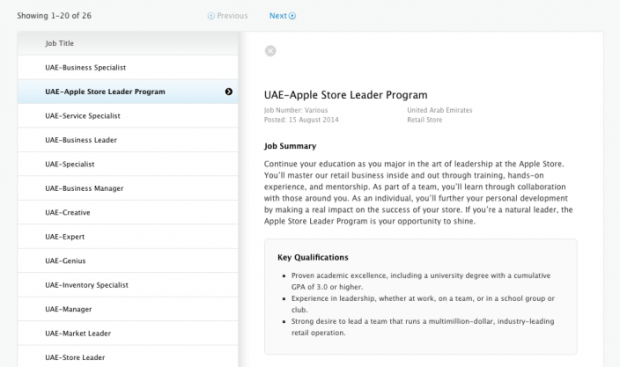Image resolution: width=620 pixels, height=367 pixels.
Task: Open the UAE-Service Specialist listing
Action: (128, 116)
